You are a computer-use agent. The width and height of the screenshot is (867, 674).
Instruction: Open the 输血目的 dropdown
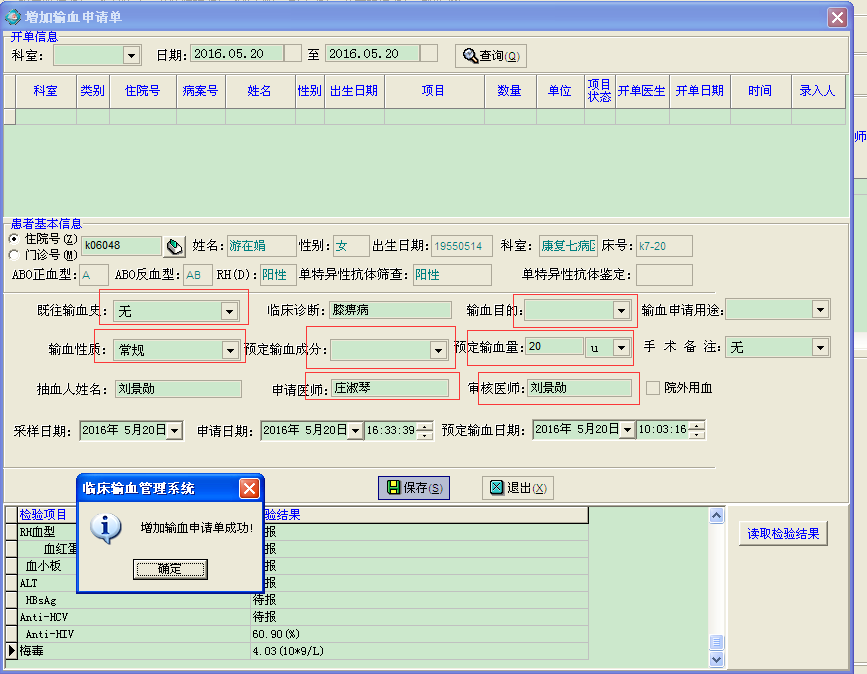tap(621, 310)
